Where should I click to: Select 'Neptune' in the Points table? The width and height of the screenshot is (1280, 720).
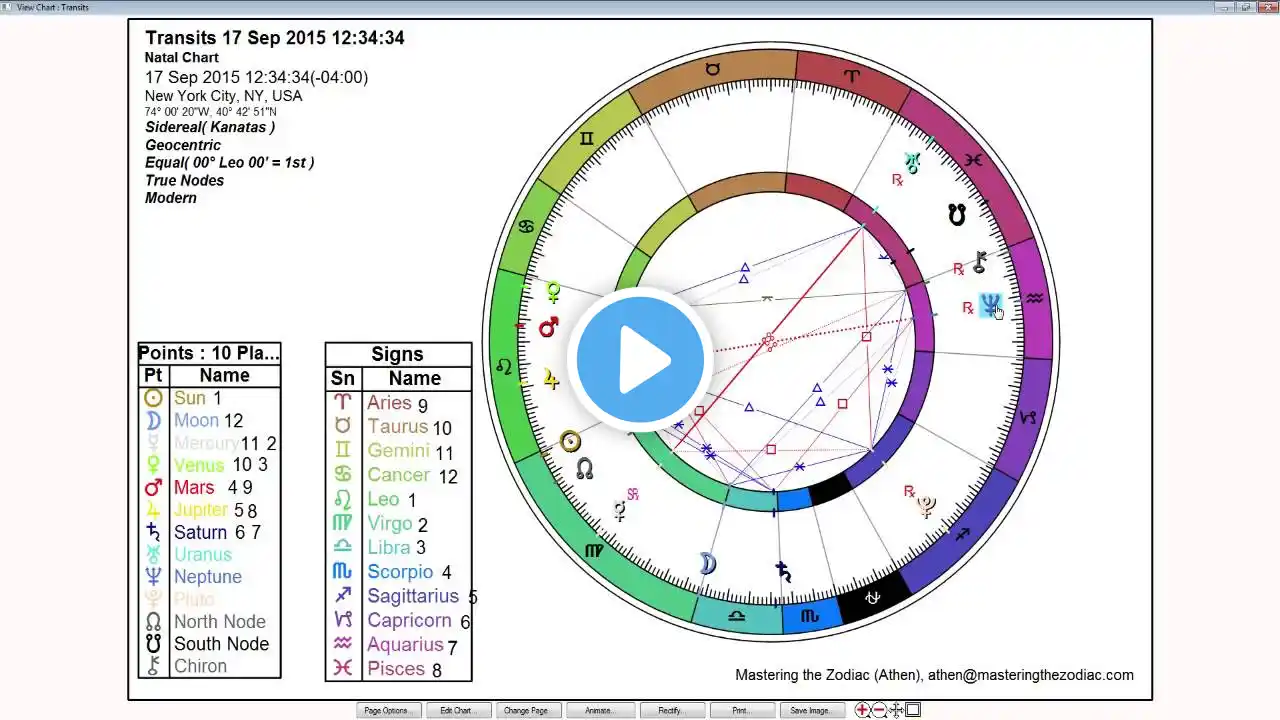click(208, 577)
